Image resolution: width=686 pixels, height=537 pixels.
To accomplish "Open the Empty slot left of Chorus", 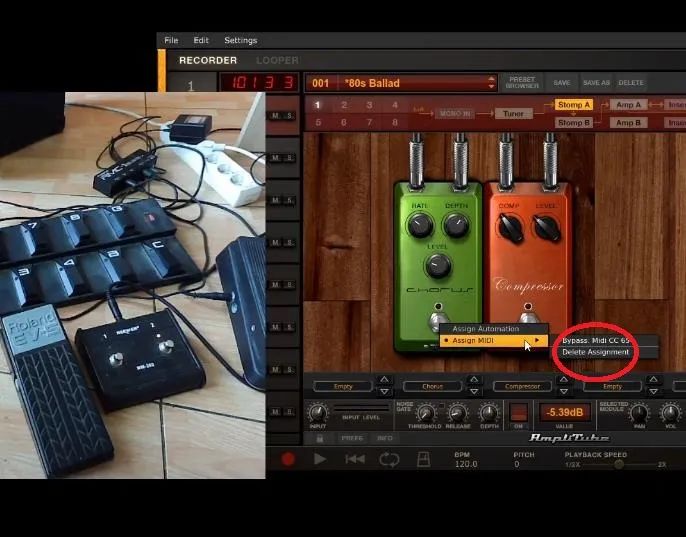I will pyautogui.click(x=343, y=386).
